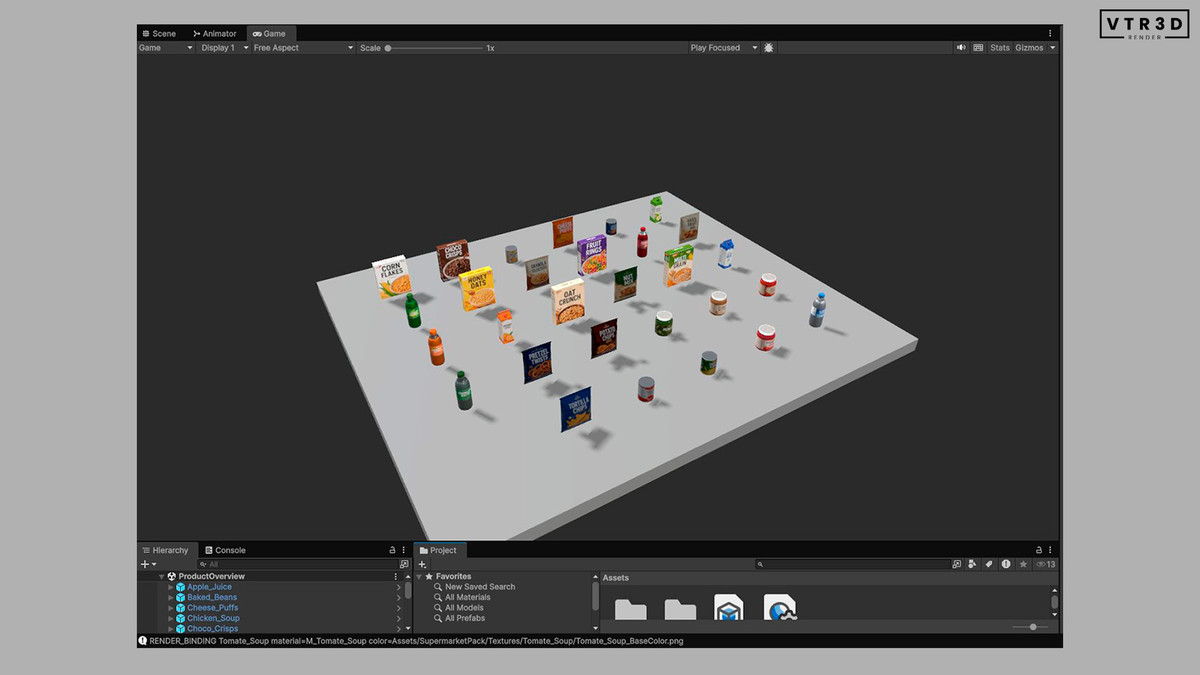Screen dimensions: 1200x675
Task: Open the Console tab
Action: click(x=225, y=550)
